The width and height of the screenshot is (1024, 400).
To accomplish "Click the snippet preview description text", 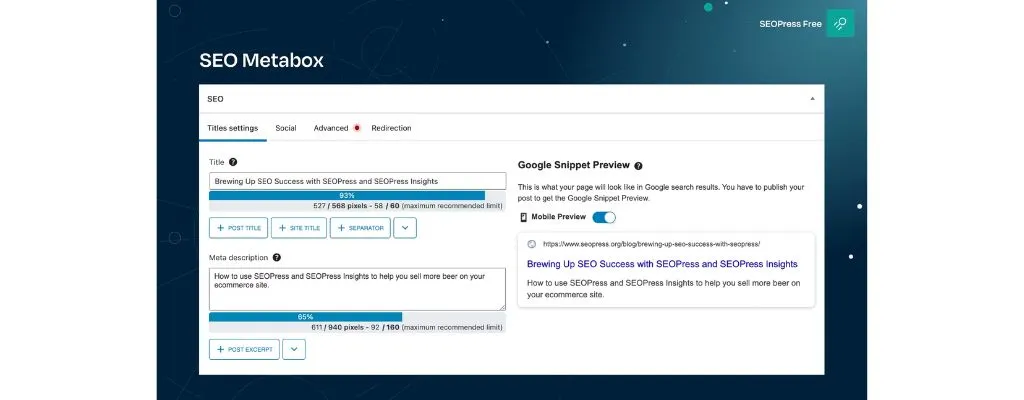I will click(x=664, y=289).
